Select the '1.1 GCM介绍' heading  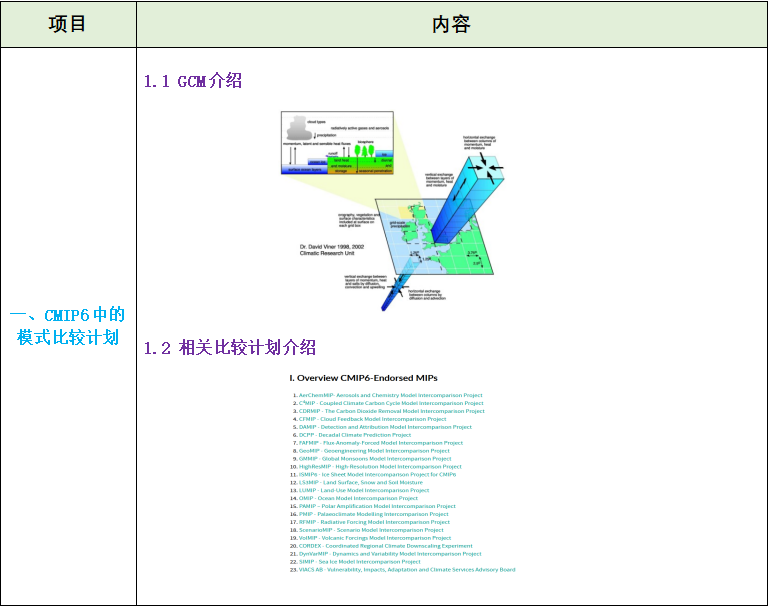(193, 81)
